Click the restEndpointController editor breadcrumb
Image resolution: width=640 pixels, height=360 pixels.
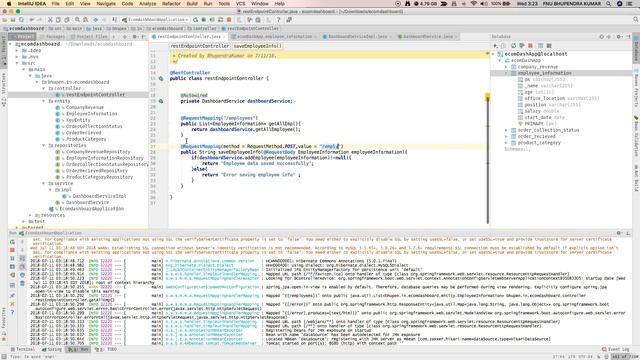coord(200,46)
